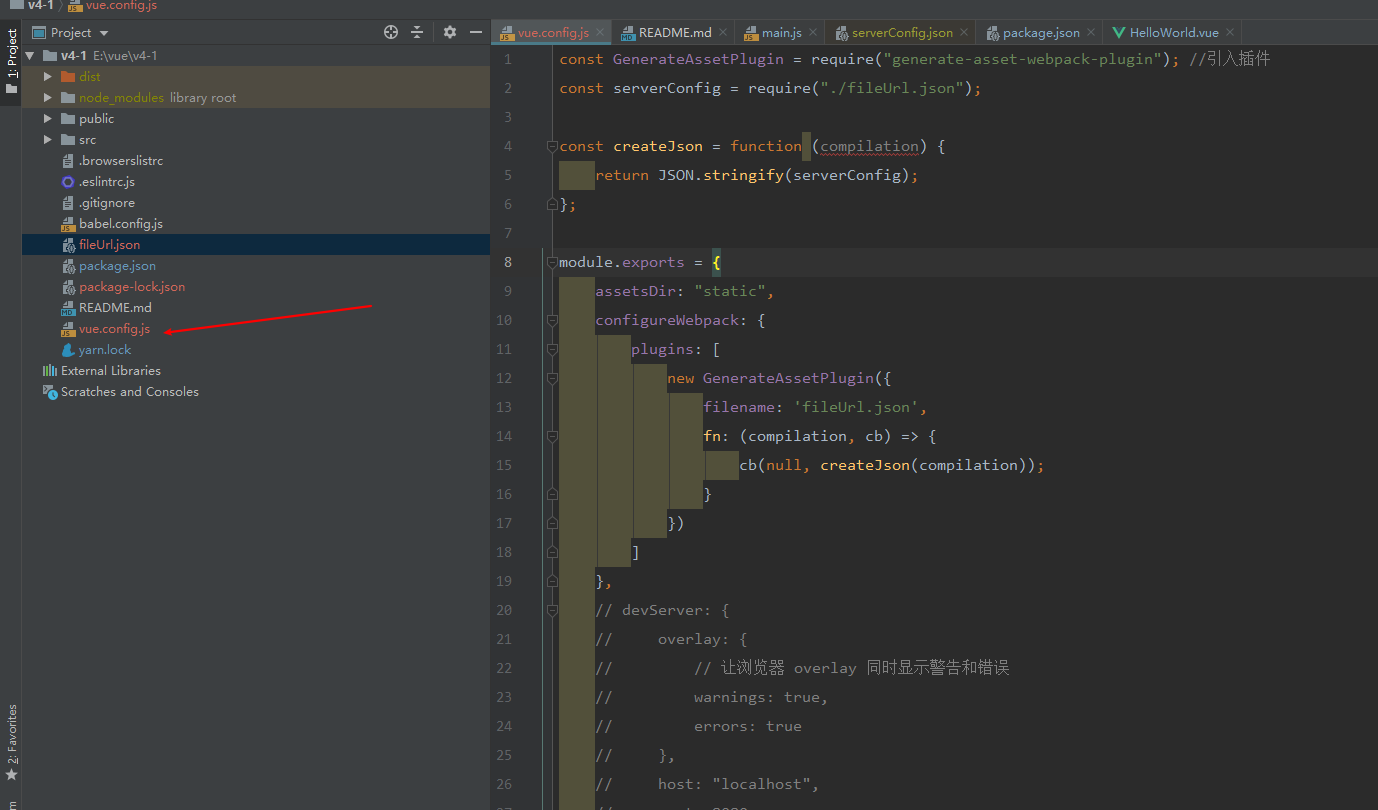Expand the src folder

pos(47,139)
